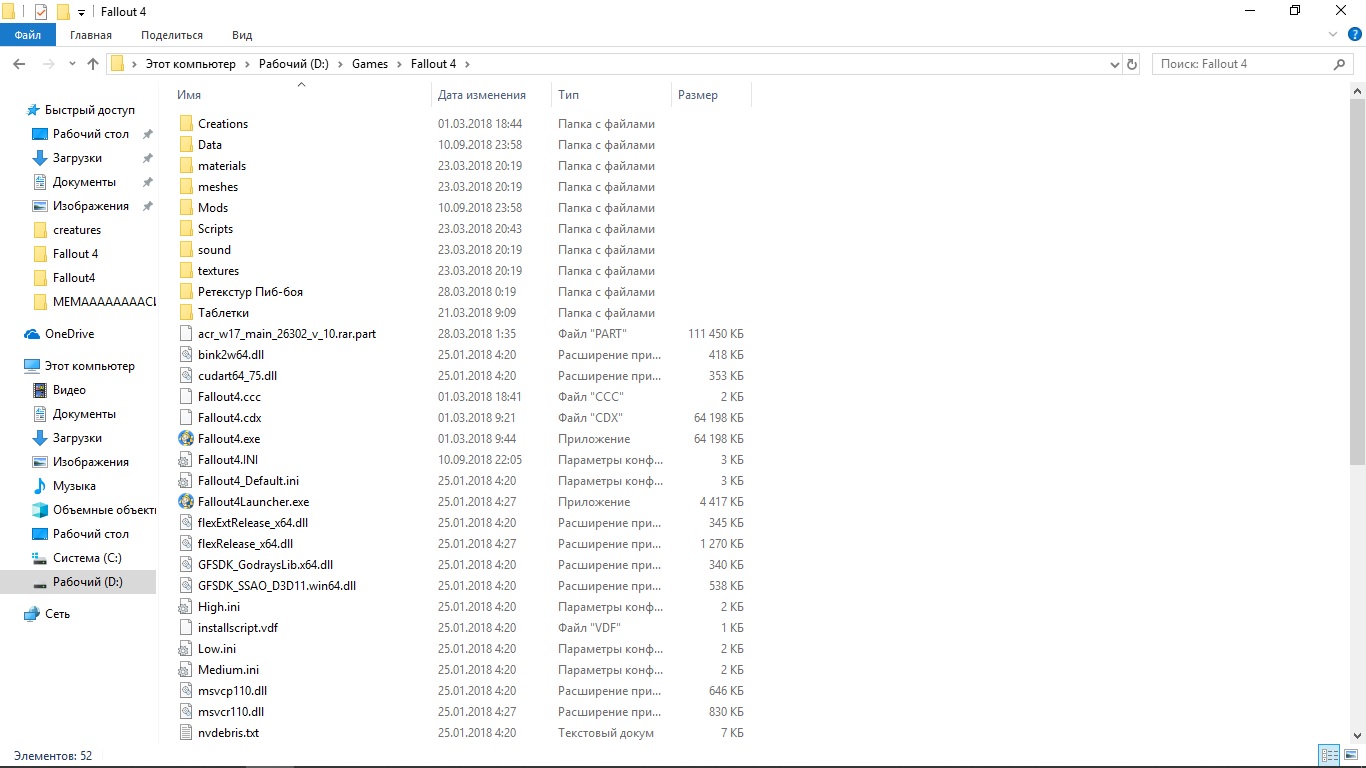Click the Этот компьютер breadcrumb segment
1366x768 pixels.
point(191,64)
